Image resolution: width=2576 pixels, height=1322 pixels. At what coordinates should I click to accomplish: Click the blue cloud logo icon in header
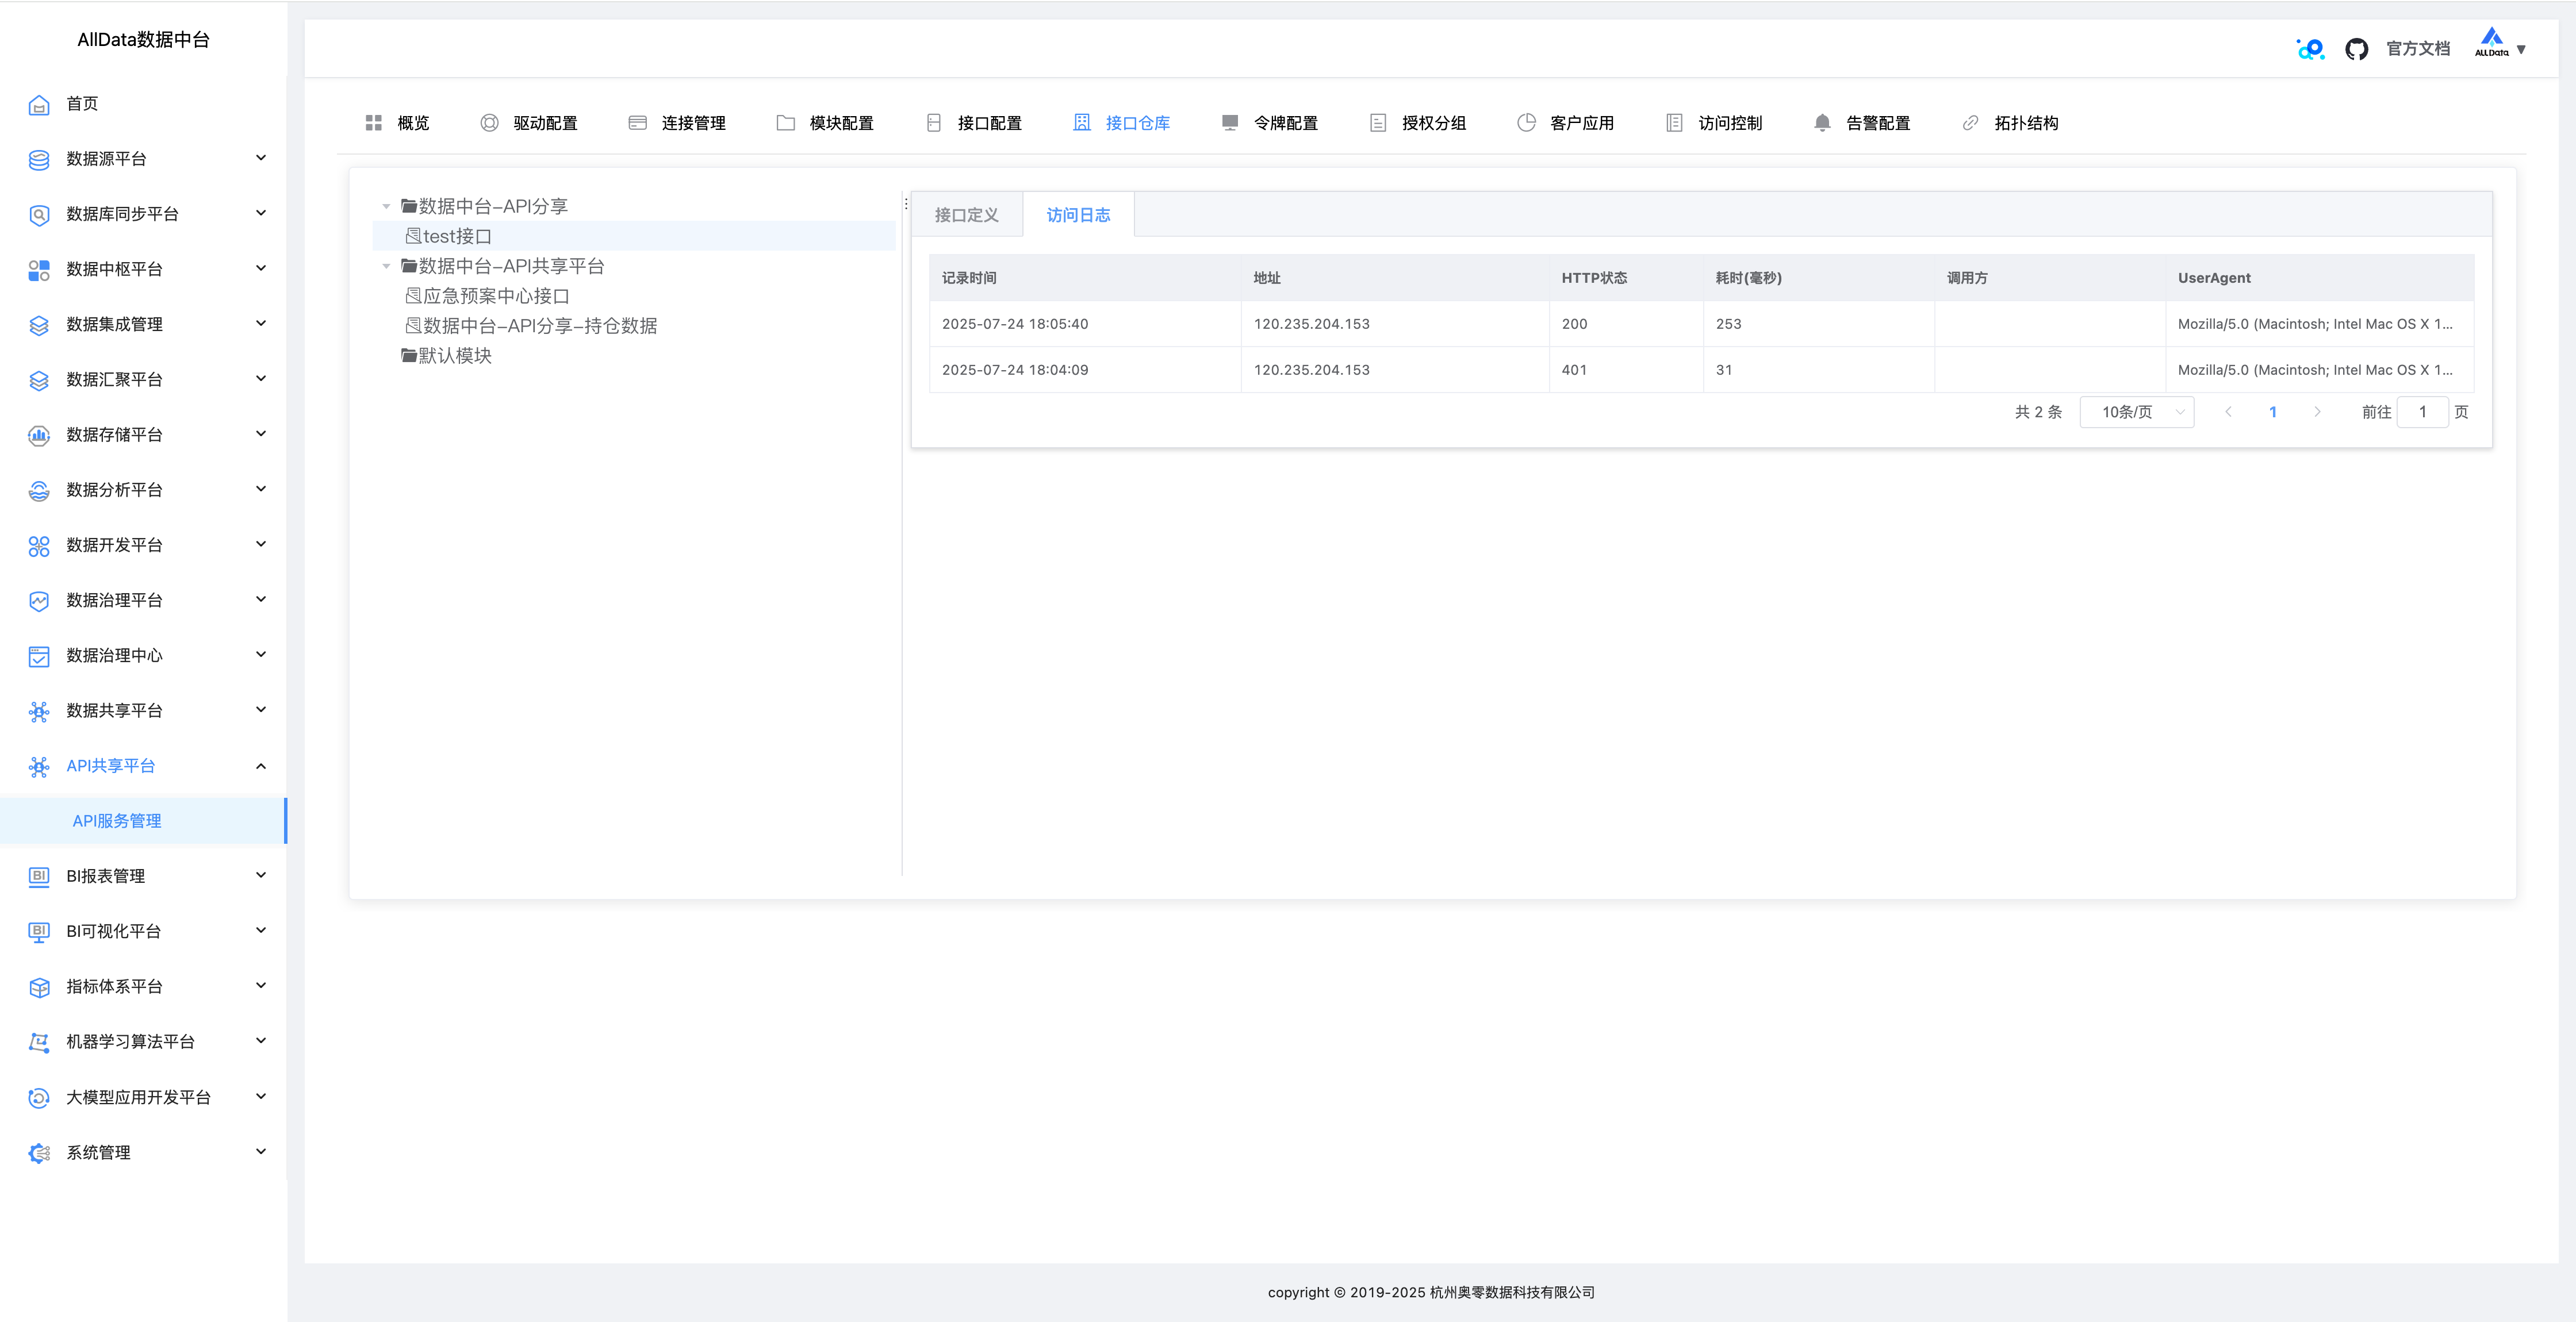click(x=2310, y=49)
